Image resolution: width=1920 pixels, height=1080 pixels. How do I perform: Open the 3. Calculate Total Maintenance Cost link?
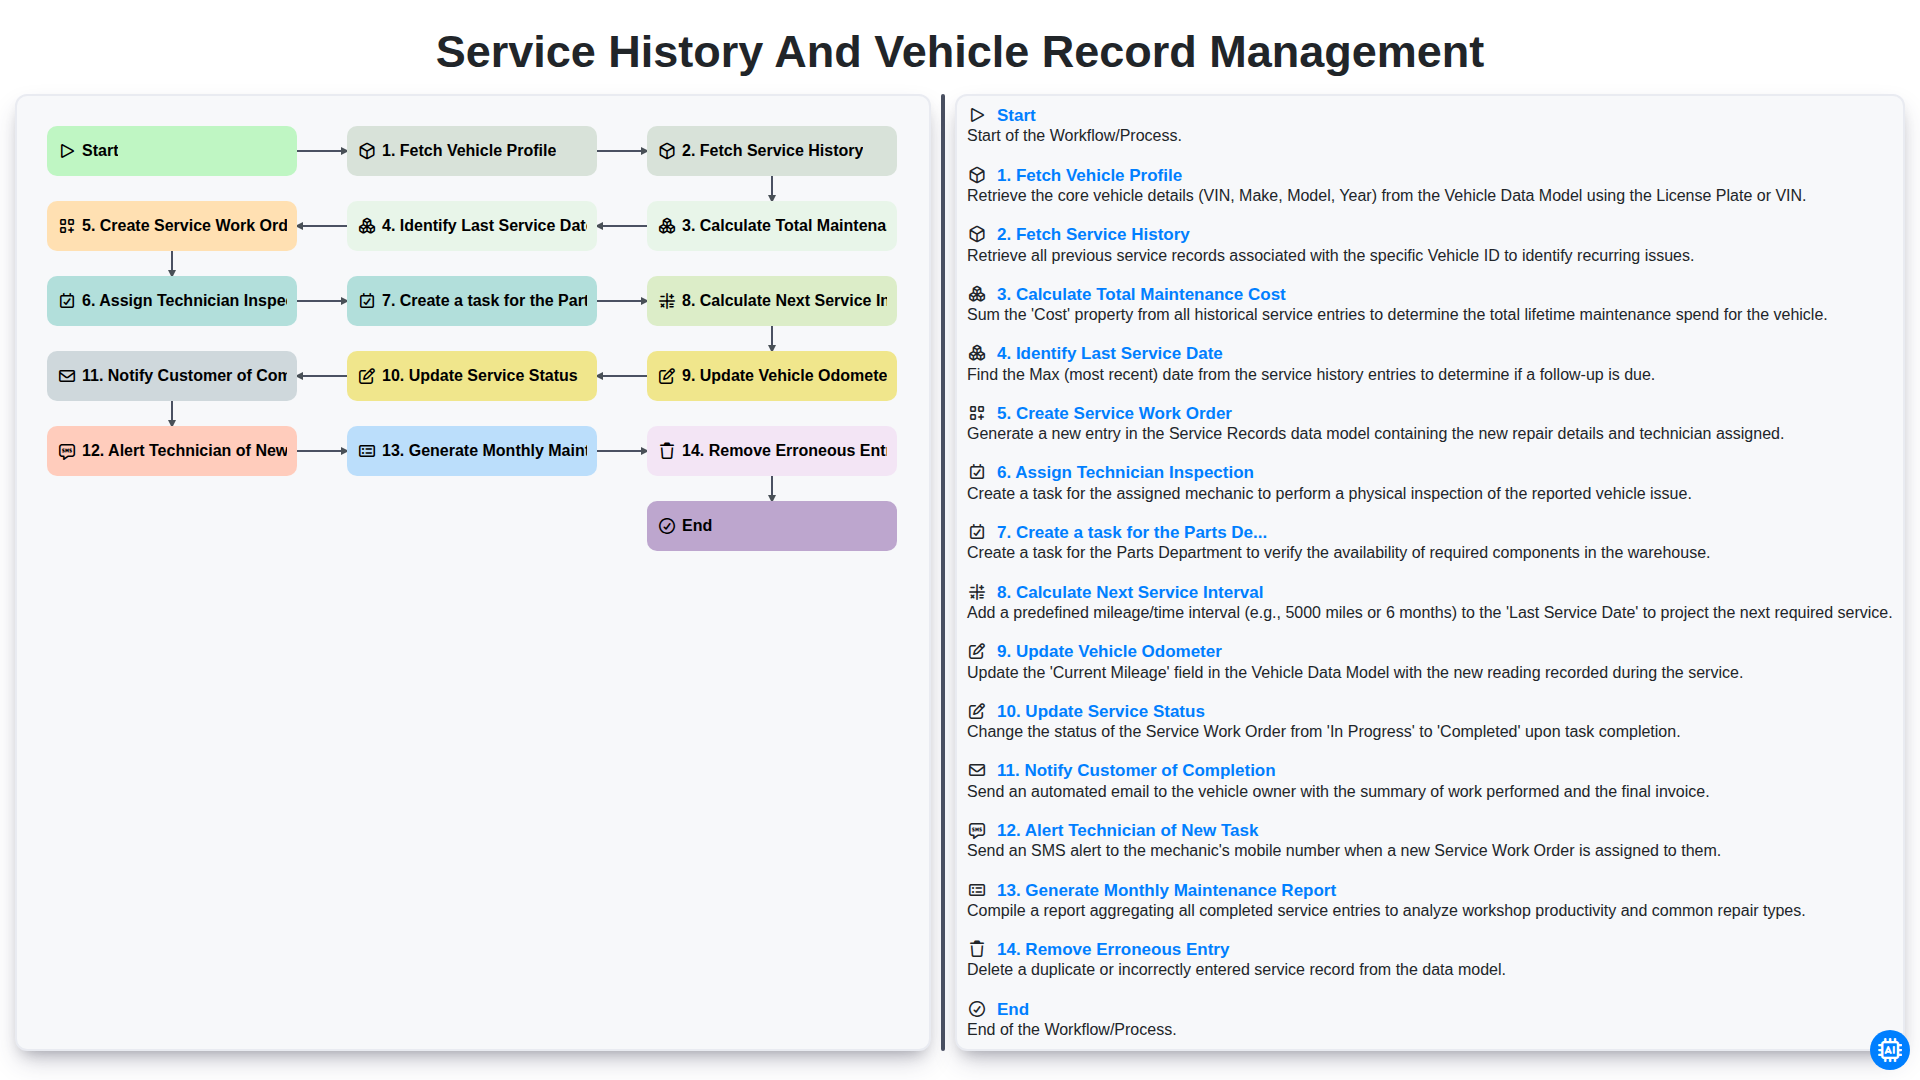tap(1141, 294)
